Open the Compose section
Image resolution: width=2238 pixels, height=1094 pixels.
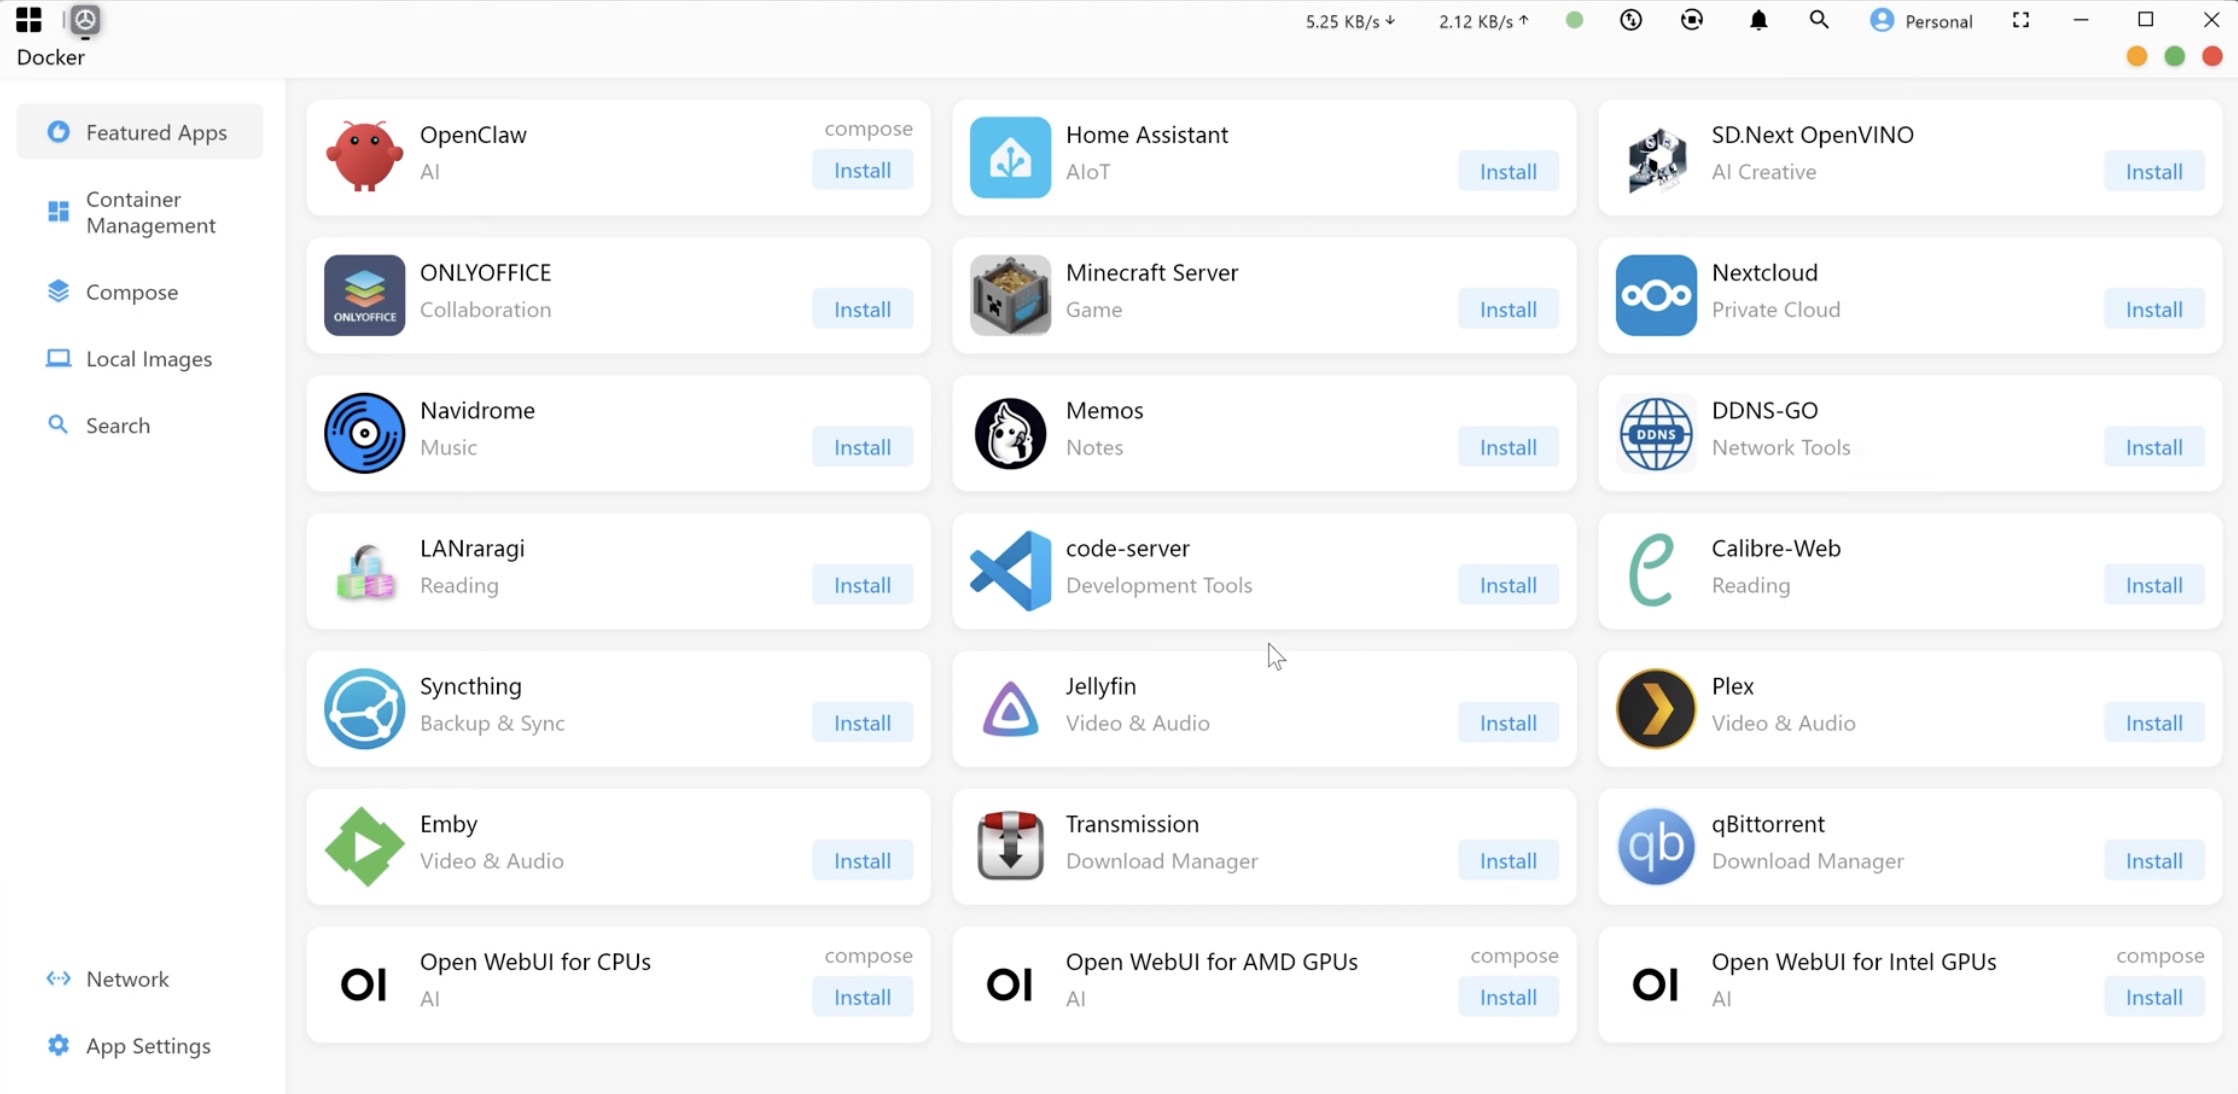tap(140, 292)
